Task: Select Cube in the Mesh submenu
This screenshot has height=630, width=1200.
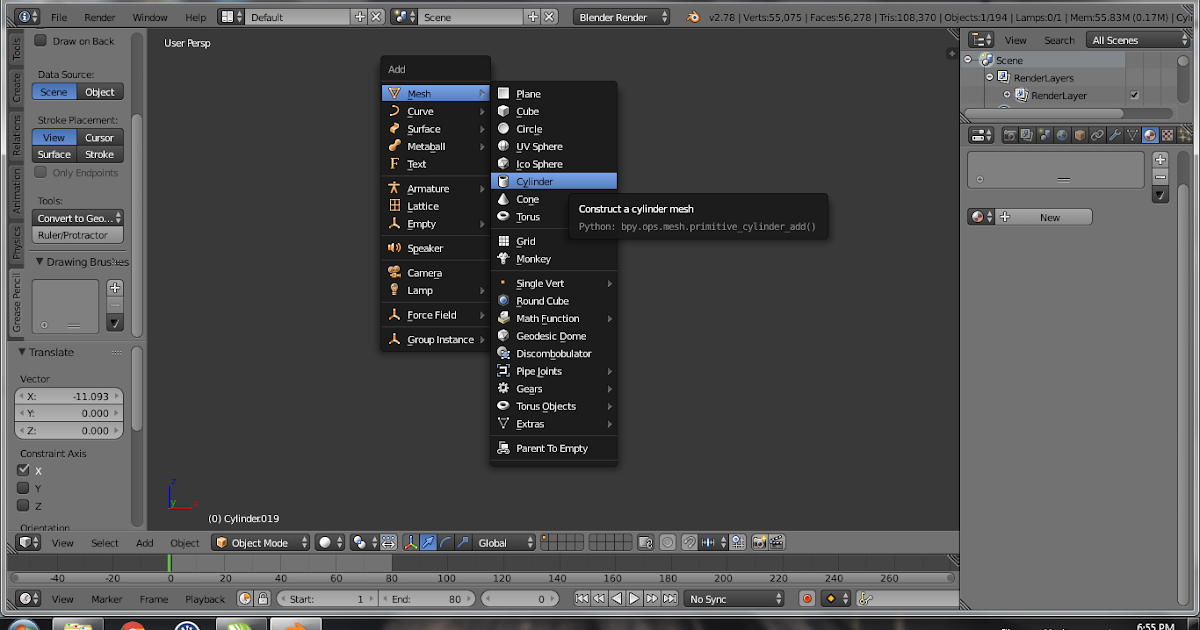Action: (553, 111)
